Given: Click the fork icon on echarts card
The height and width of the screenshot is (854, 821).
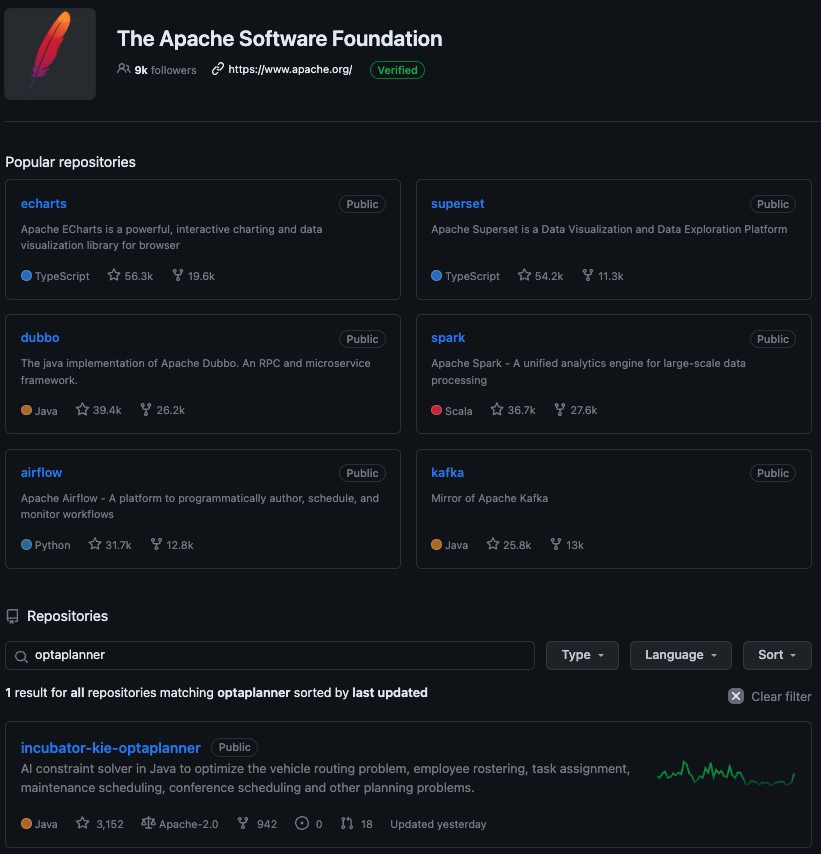Looking at the screenshot, I should pyautogui.click(x=178, y=275).
